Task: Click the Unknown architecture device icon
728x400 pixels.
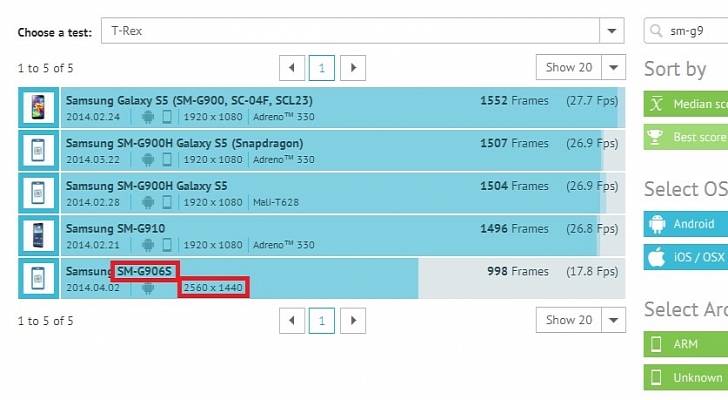Action: pos(657,377)
